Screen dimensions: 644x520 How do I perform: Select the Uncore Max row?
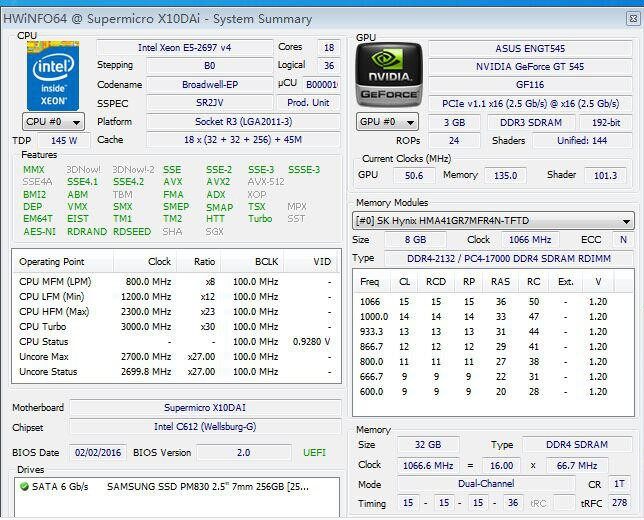coord(176,357)
